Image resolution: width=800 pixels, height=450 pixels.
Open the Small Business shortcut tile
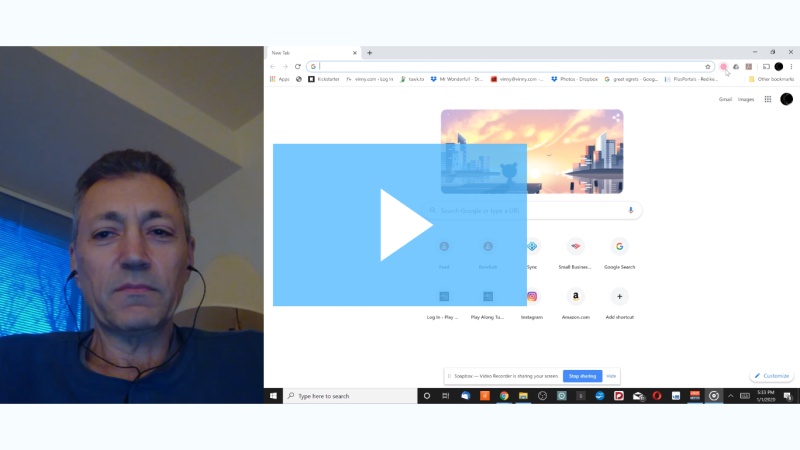coord(575,253)
